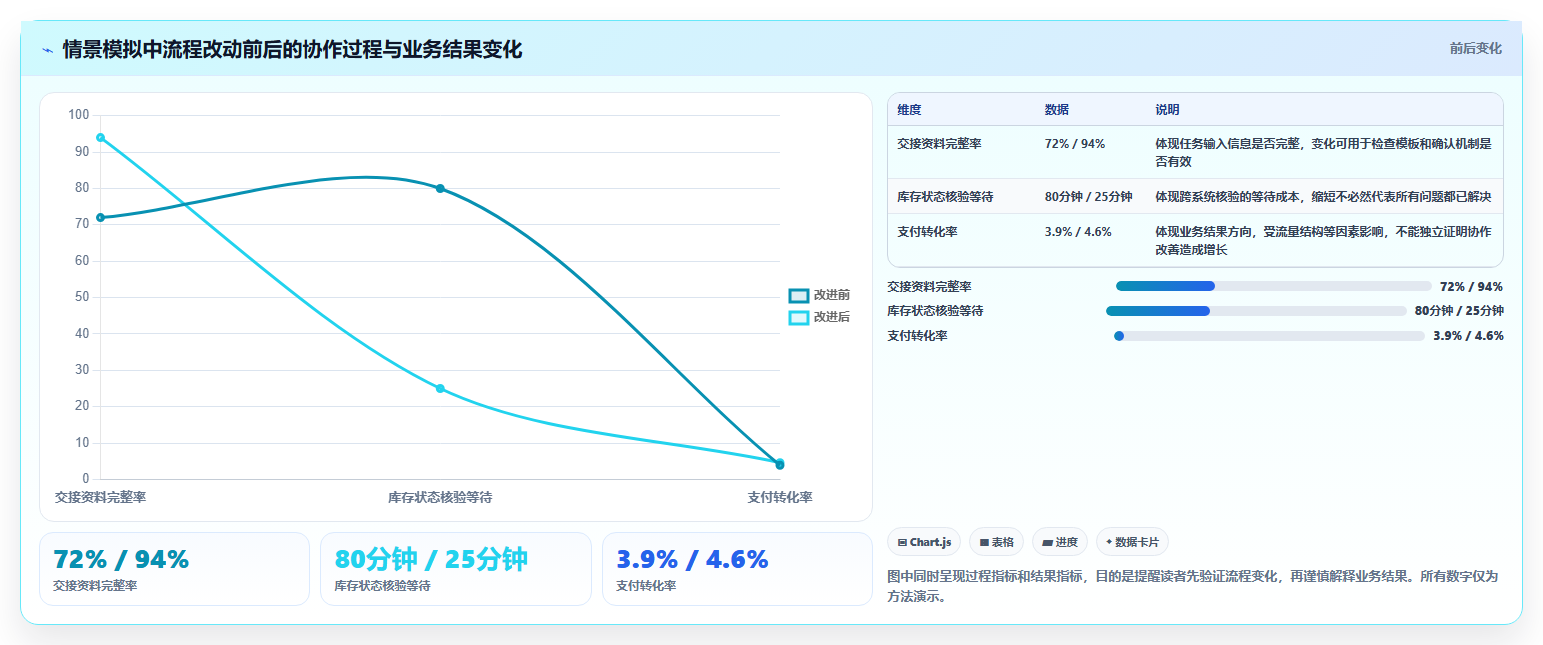Toggle the 改进前 legend entry
The image size is (1543, 645).
click(x=820, y=295)
